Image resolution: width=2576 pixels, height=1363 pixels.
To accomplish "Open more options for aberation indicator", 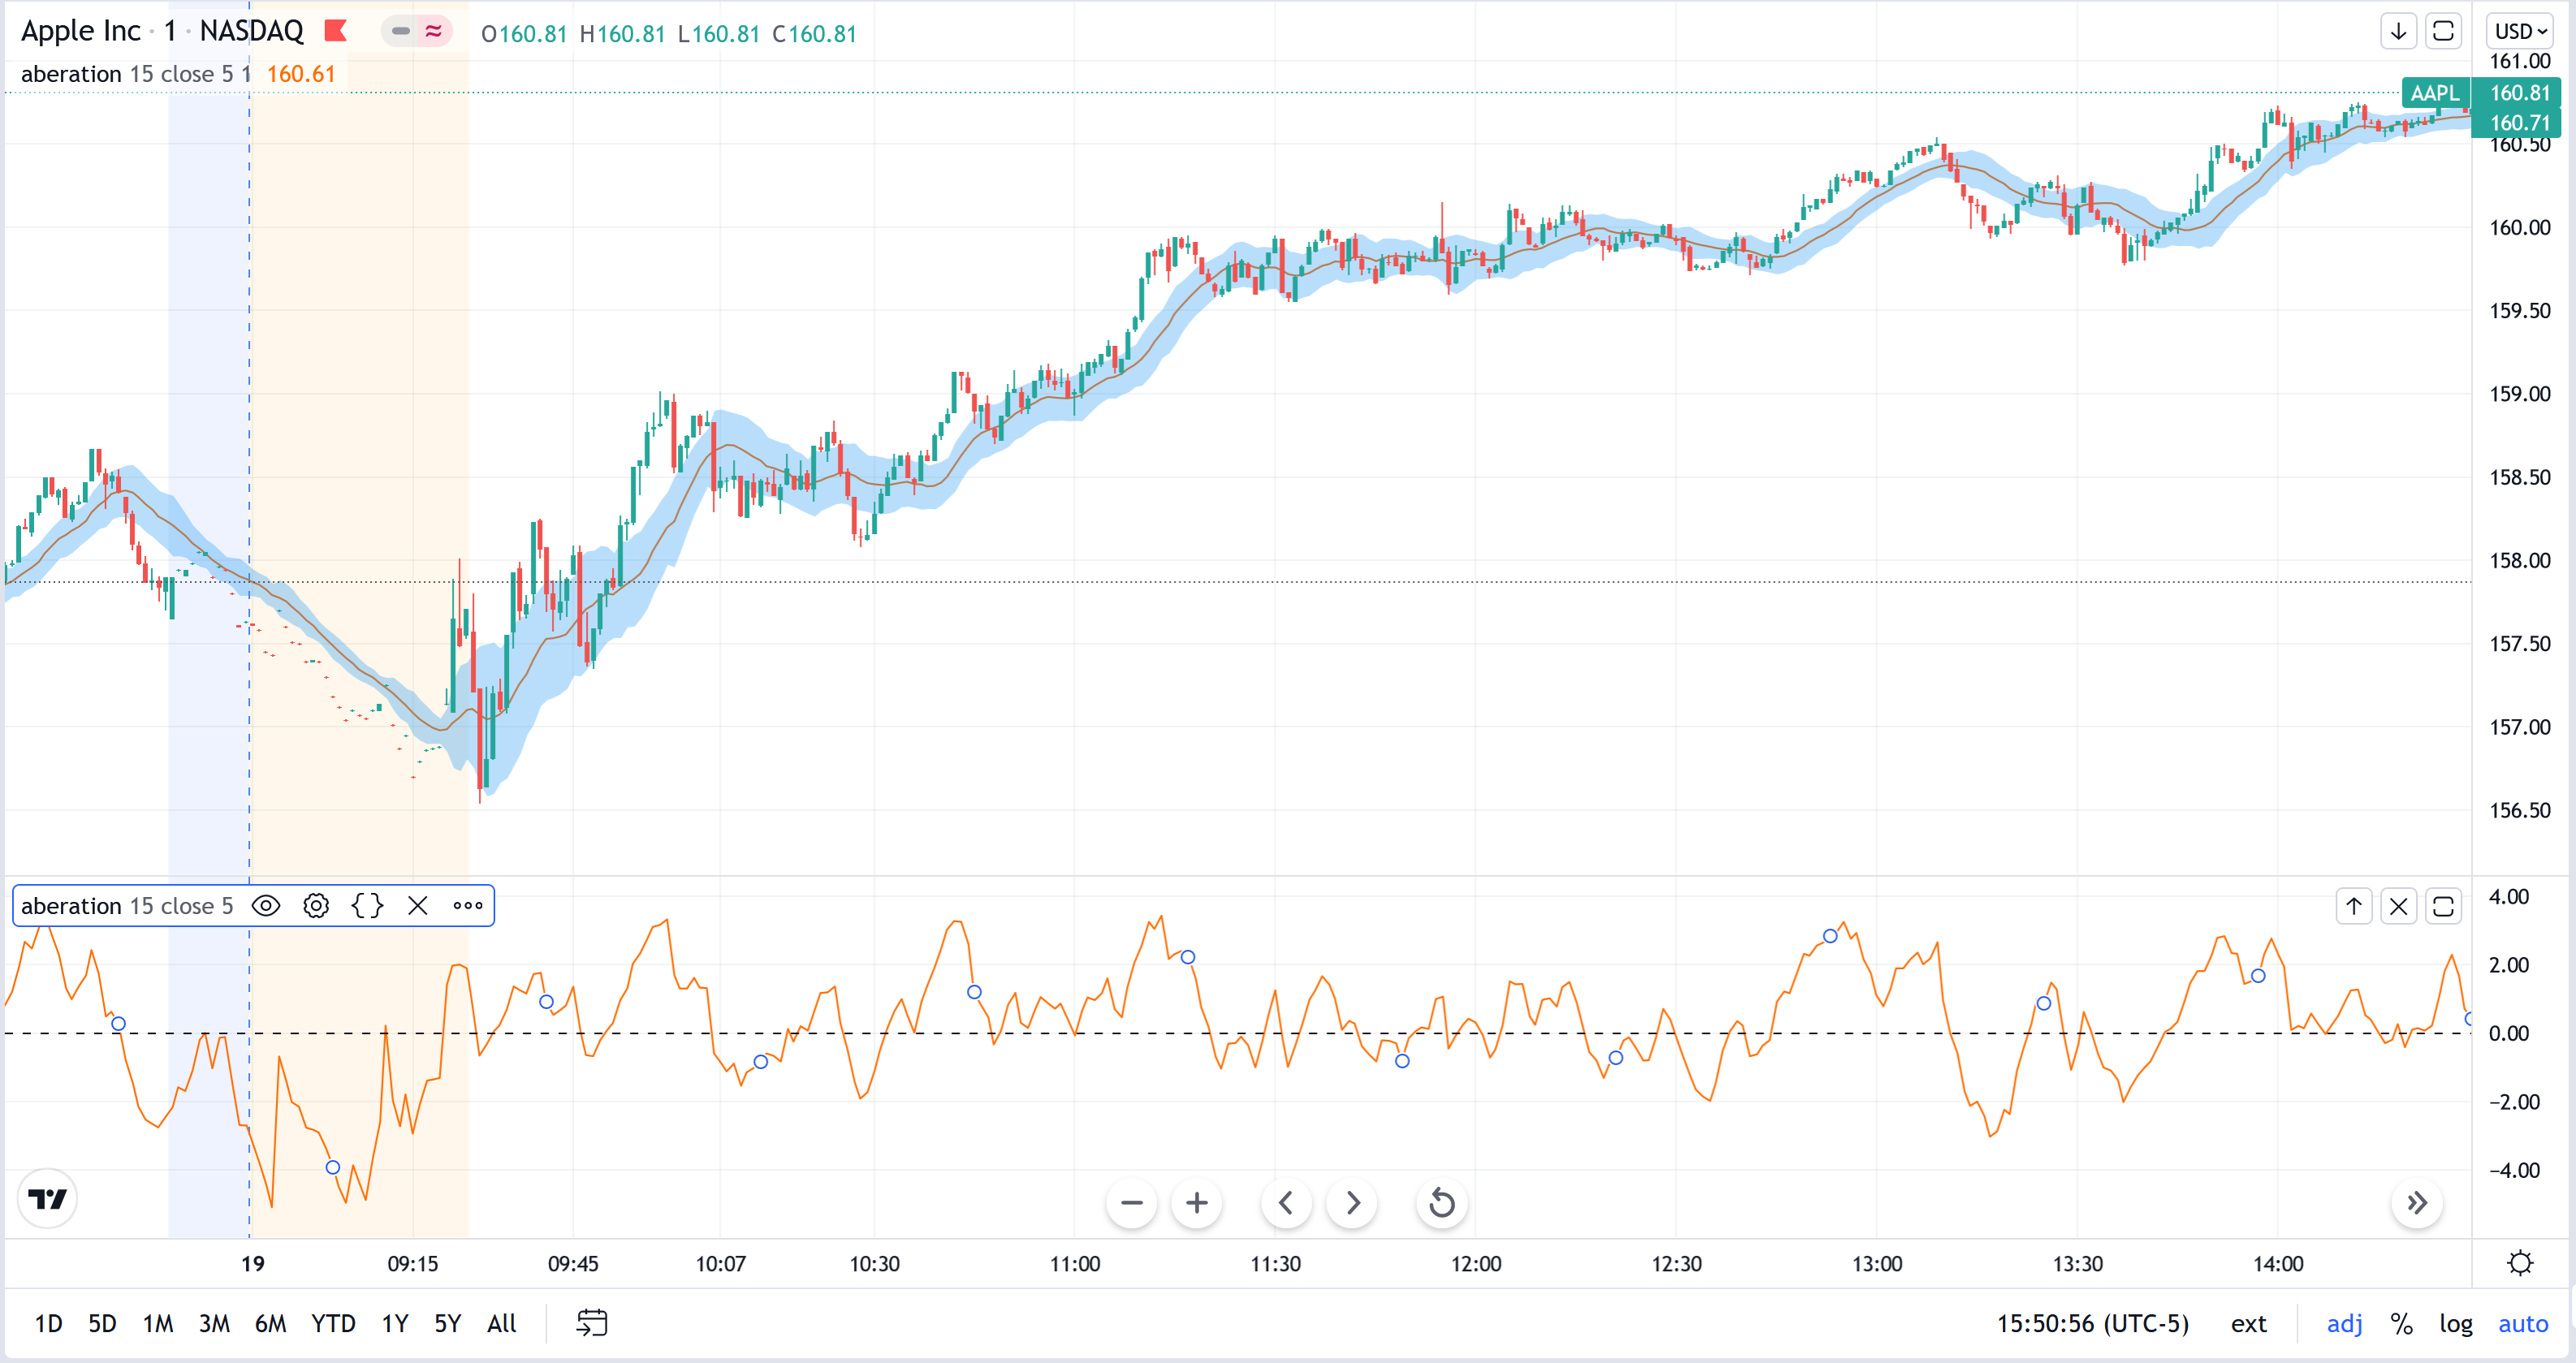I will click(x=468, y=906).
